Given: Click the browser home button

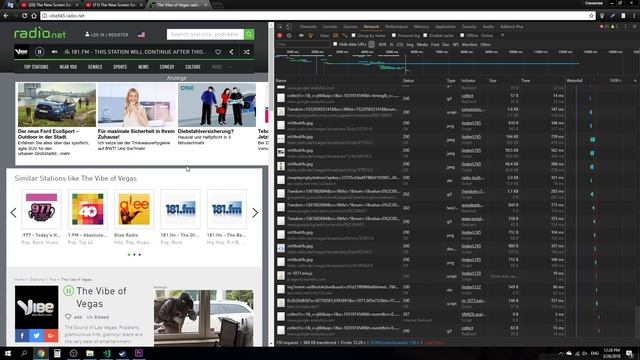Looking at the screenshot, I should [x=34, y=16].
